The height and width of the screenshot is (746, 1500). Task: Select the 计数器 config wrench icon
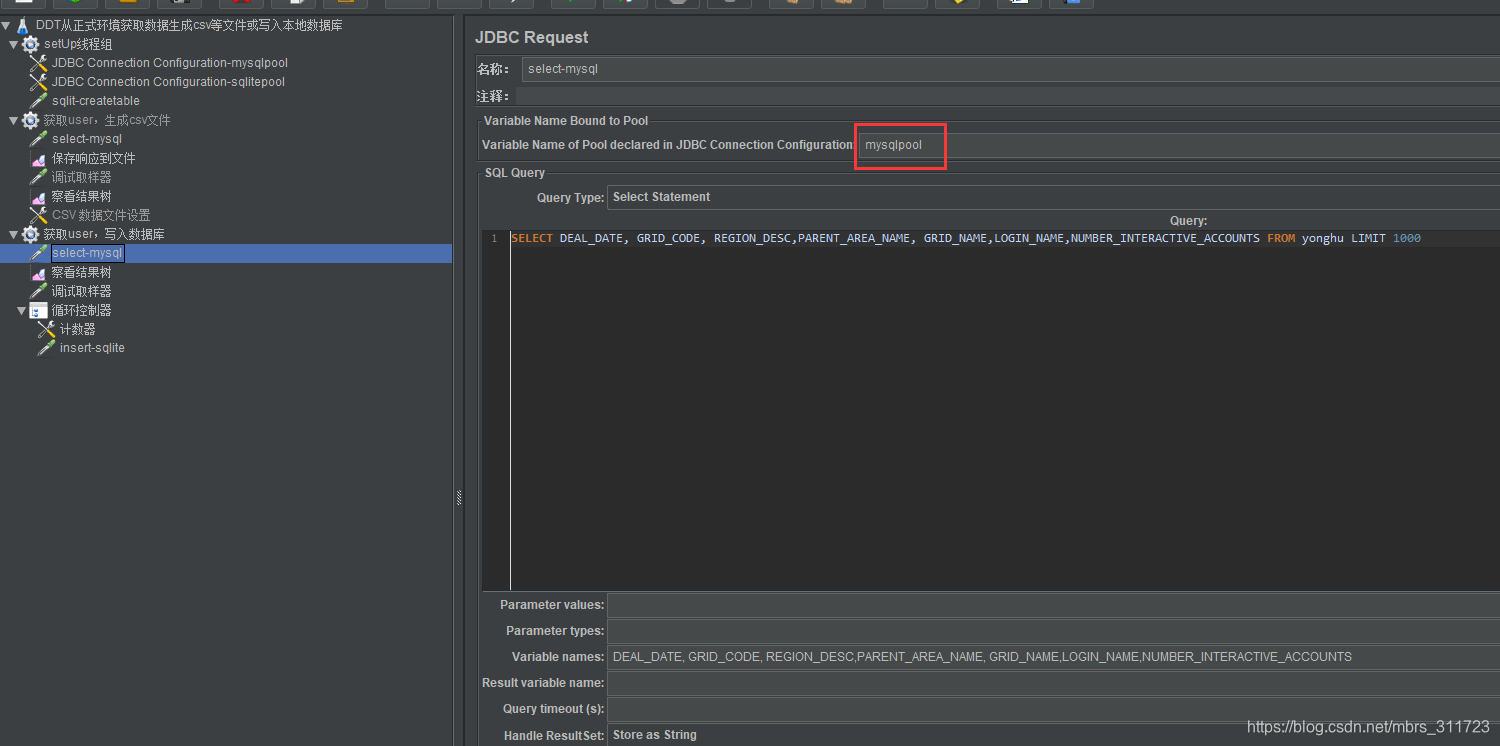click(46, 329)
